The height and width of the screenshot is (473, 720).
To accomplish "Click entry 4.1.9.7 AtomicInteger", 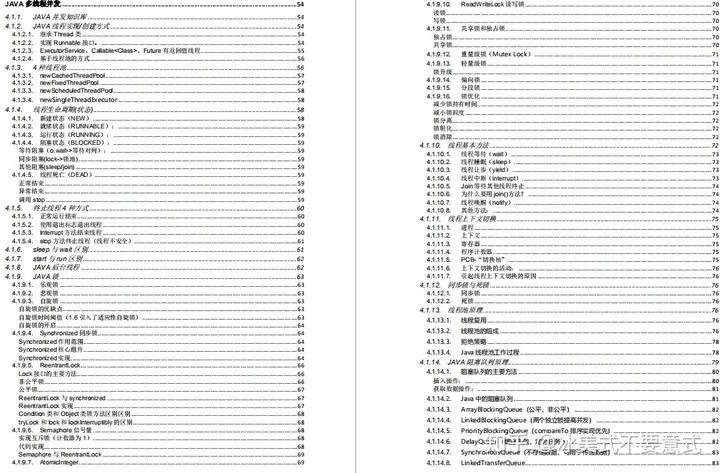I will pos(158,462).
